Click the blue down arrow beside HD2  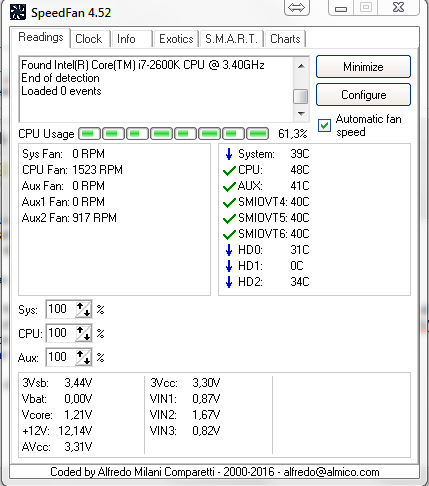pyautogui.click(x=229, y=282)
